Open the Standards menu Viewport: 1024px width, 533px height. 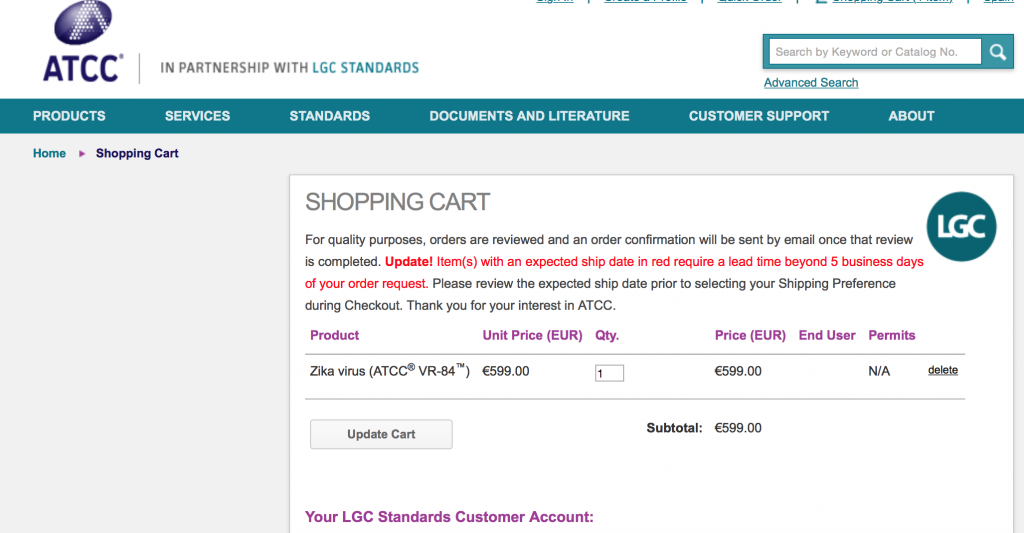(x=330, y=116)
